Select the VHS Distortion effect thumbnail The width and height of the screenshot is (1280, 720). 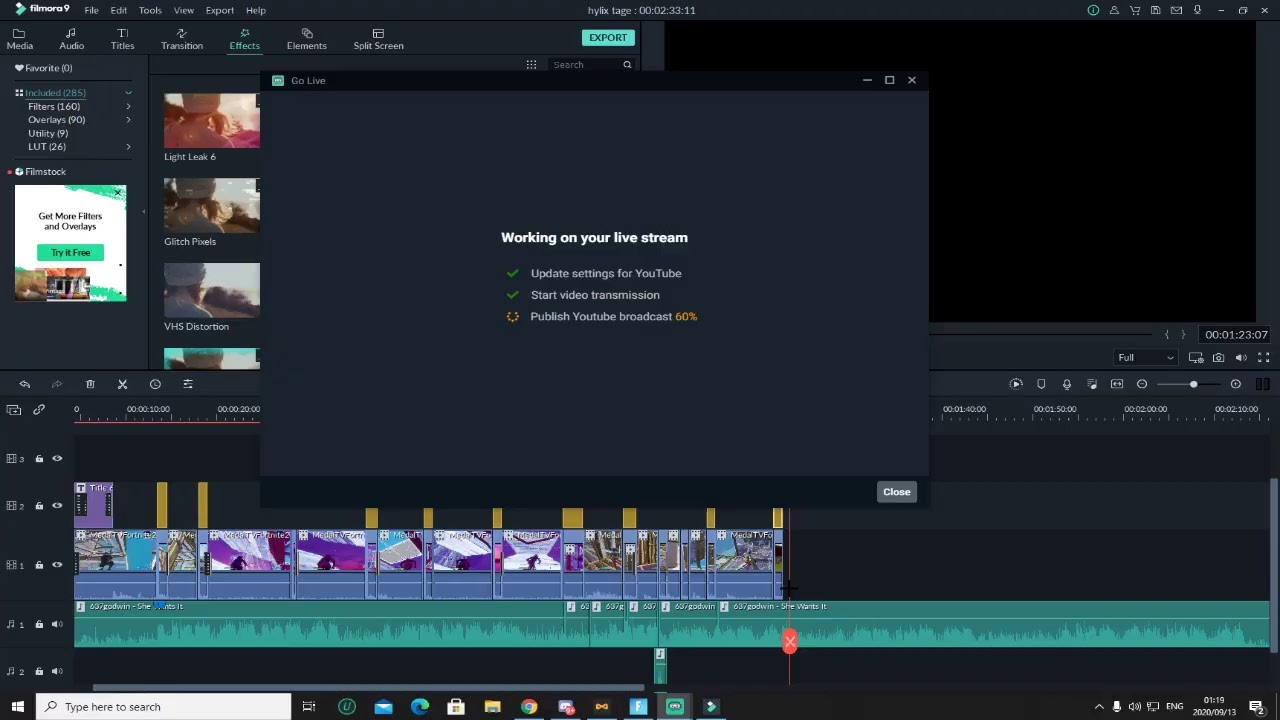coord(212,290)
